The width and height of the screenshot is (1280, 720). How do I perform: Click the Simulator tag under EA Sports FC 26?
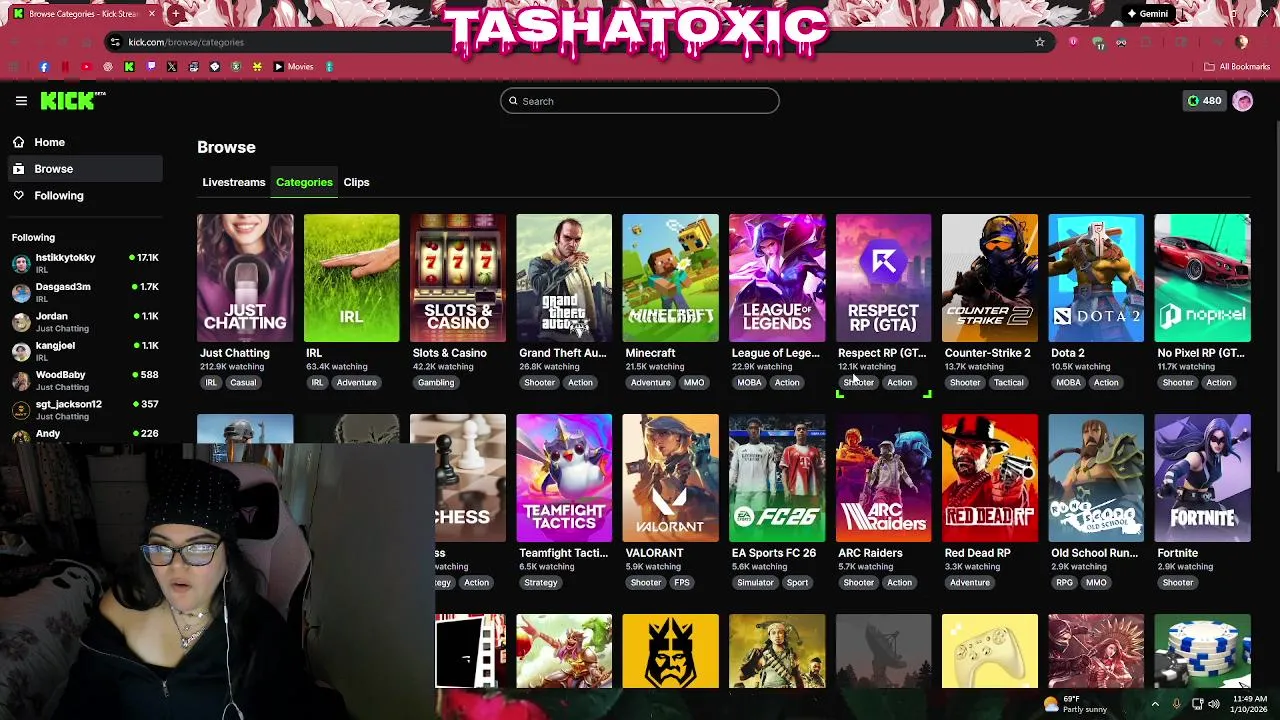pos(755,582)
